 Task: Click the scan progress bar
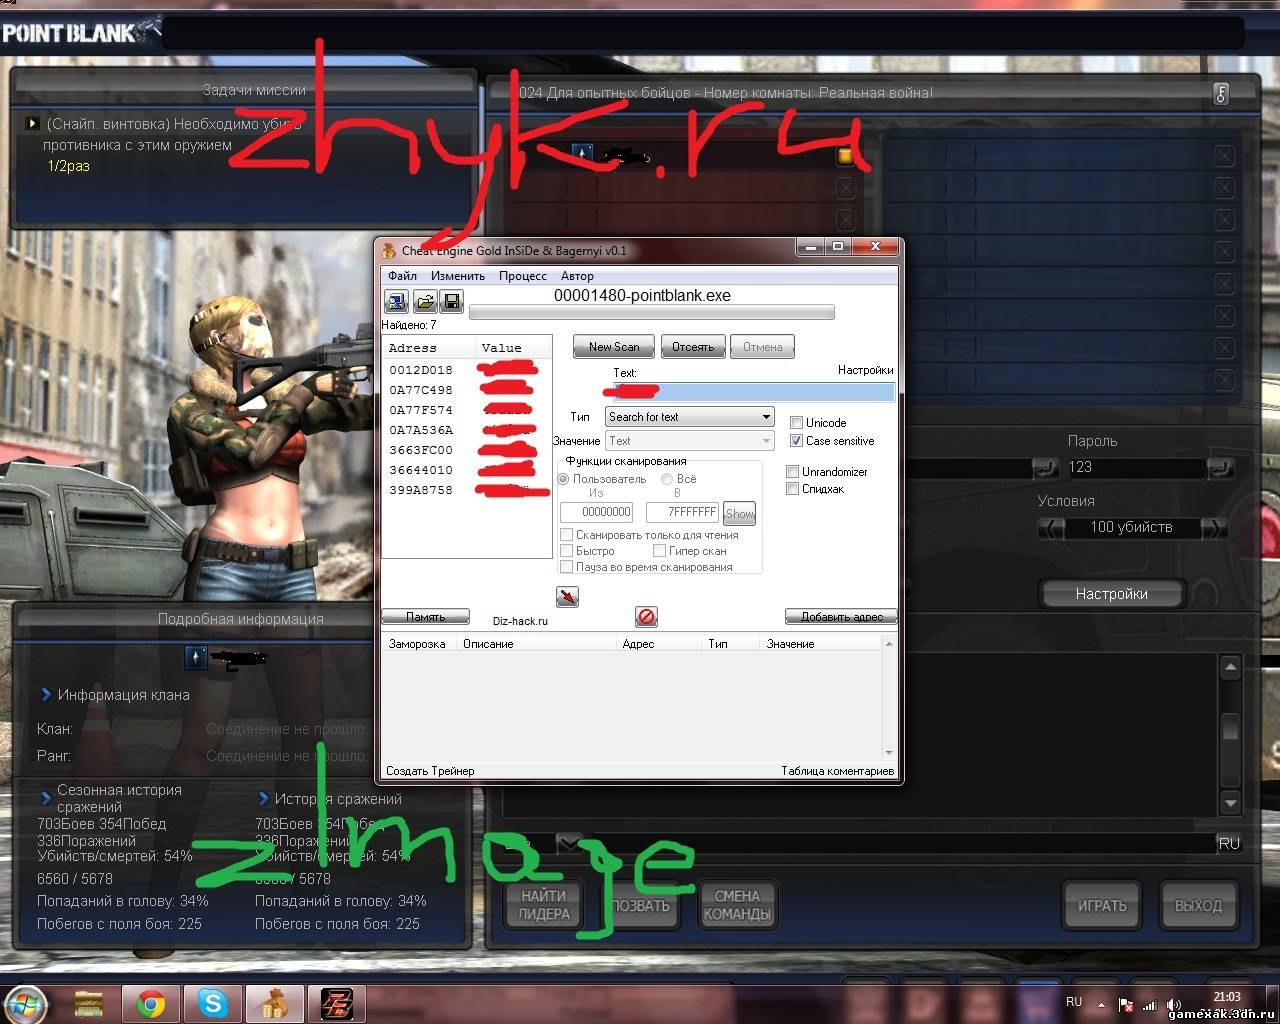[x=651, y=313]
